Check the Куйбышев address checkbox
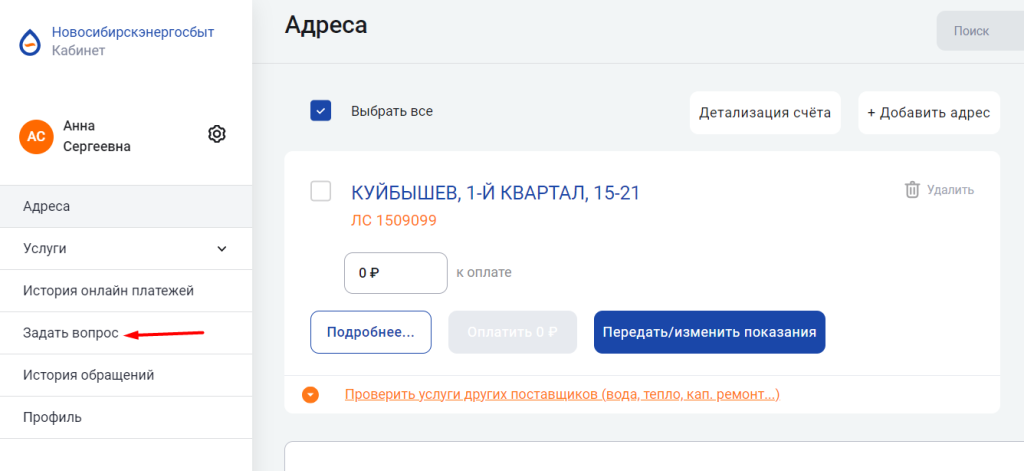1024x471 pixels. click(x=321, y=191)
